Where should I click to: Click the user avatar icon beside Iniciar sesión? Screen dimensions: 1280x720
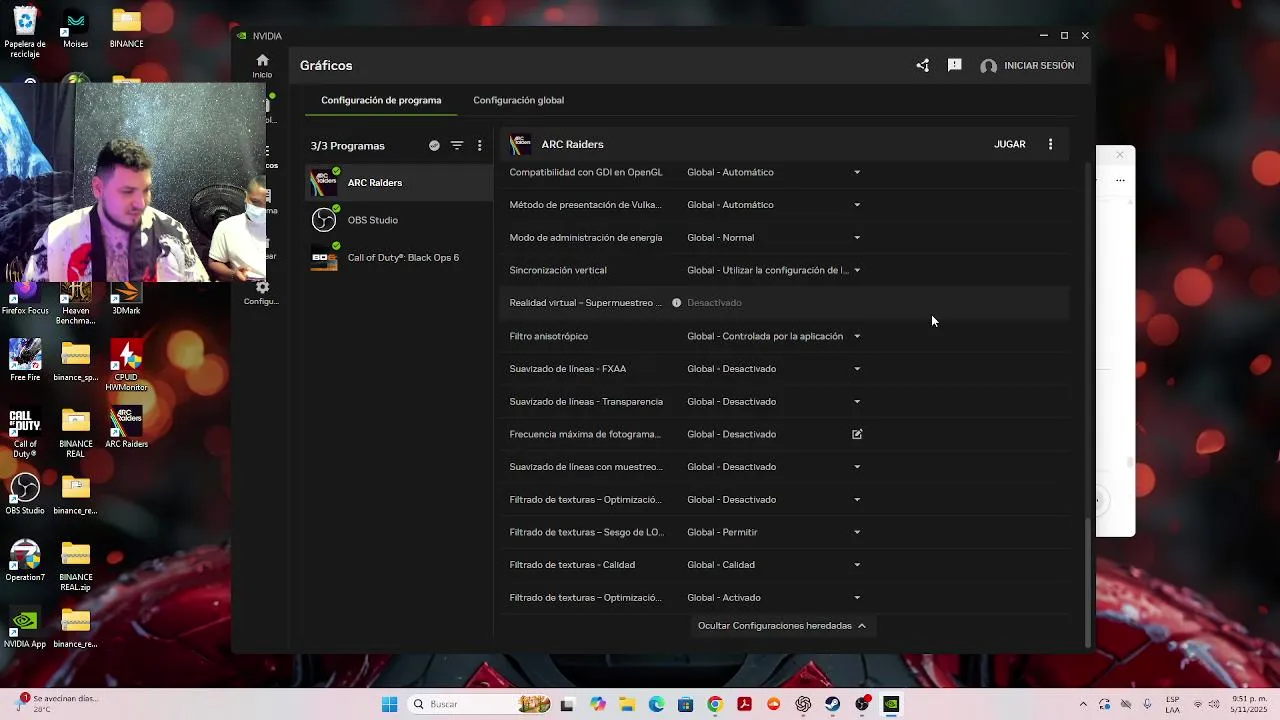(x=988, y=66)
